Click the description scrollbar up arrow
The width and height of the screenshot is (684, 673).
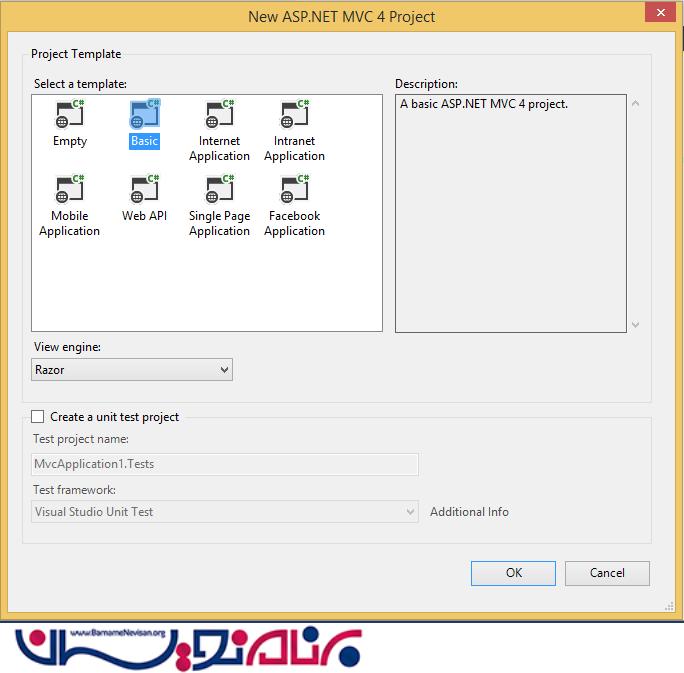[636, 104]
